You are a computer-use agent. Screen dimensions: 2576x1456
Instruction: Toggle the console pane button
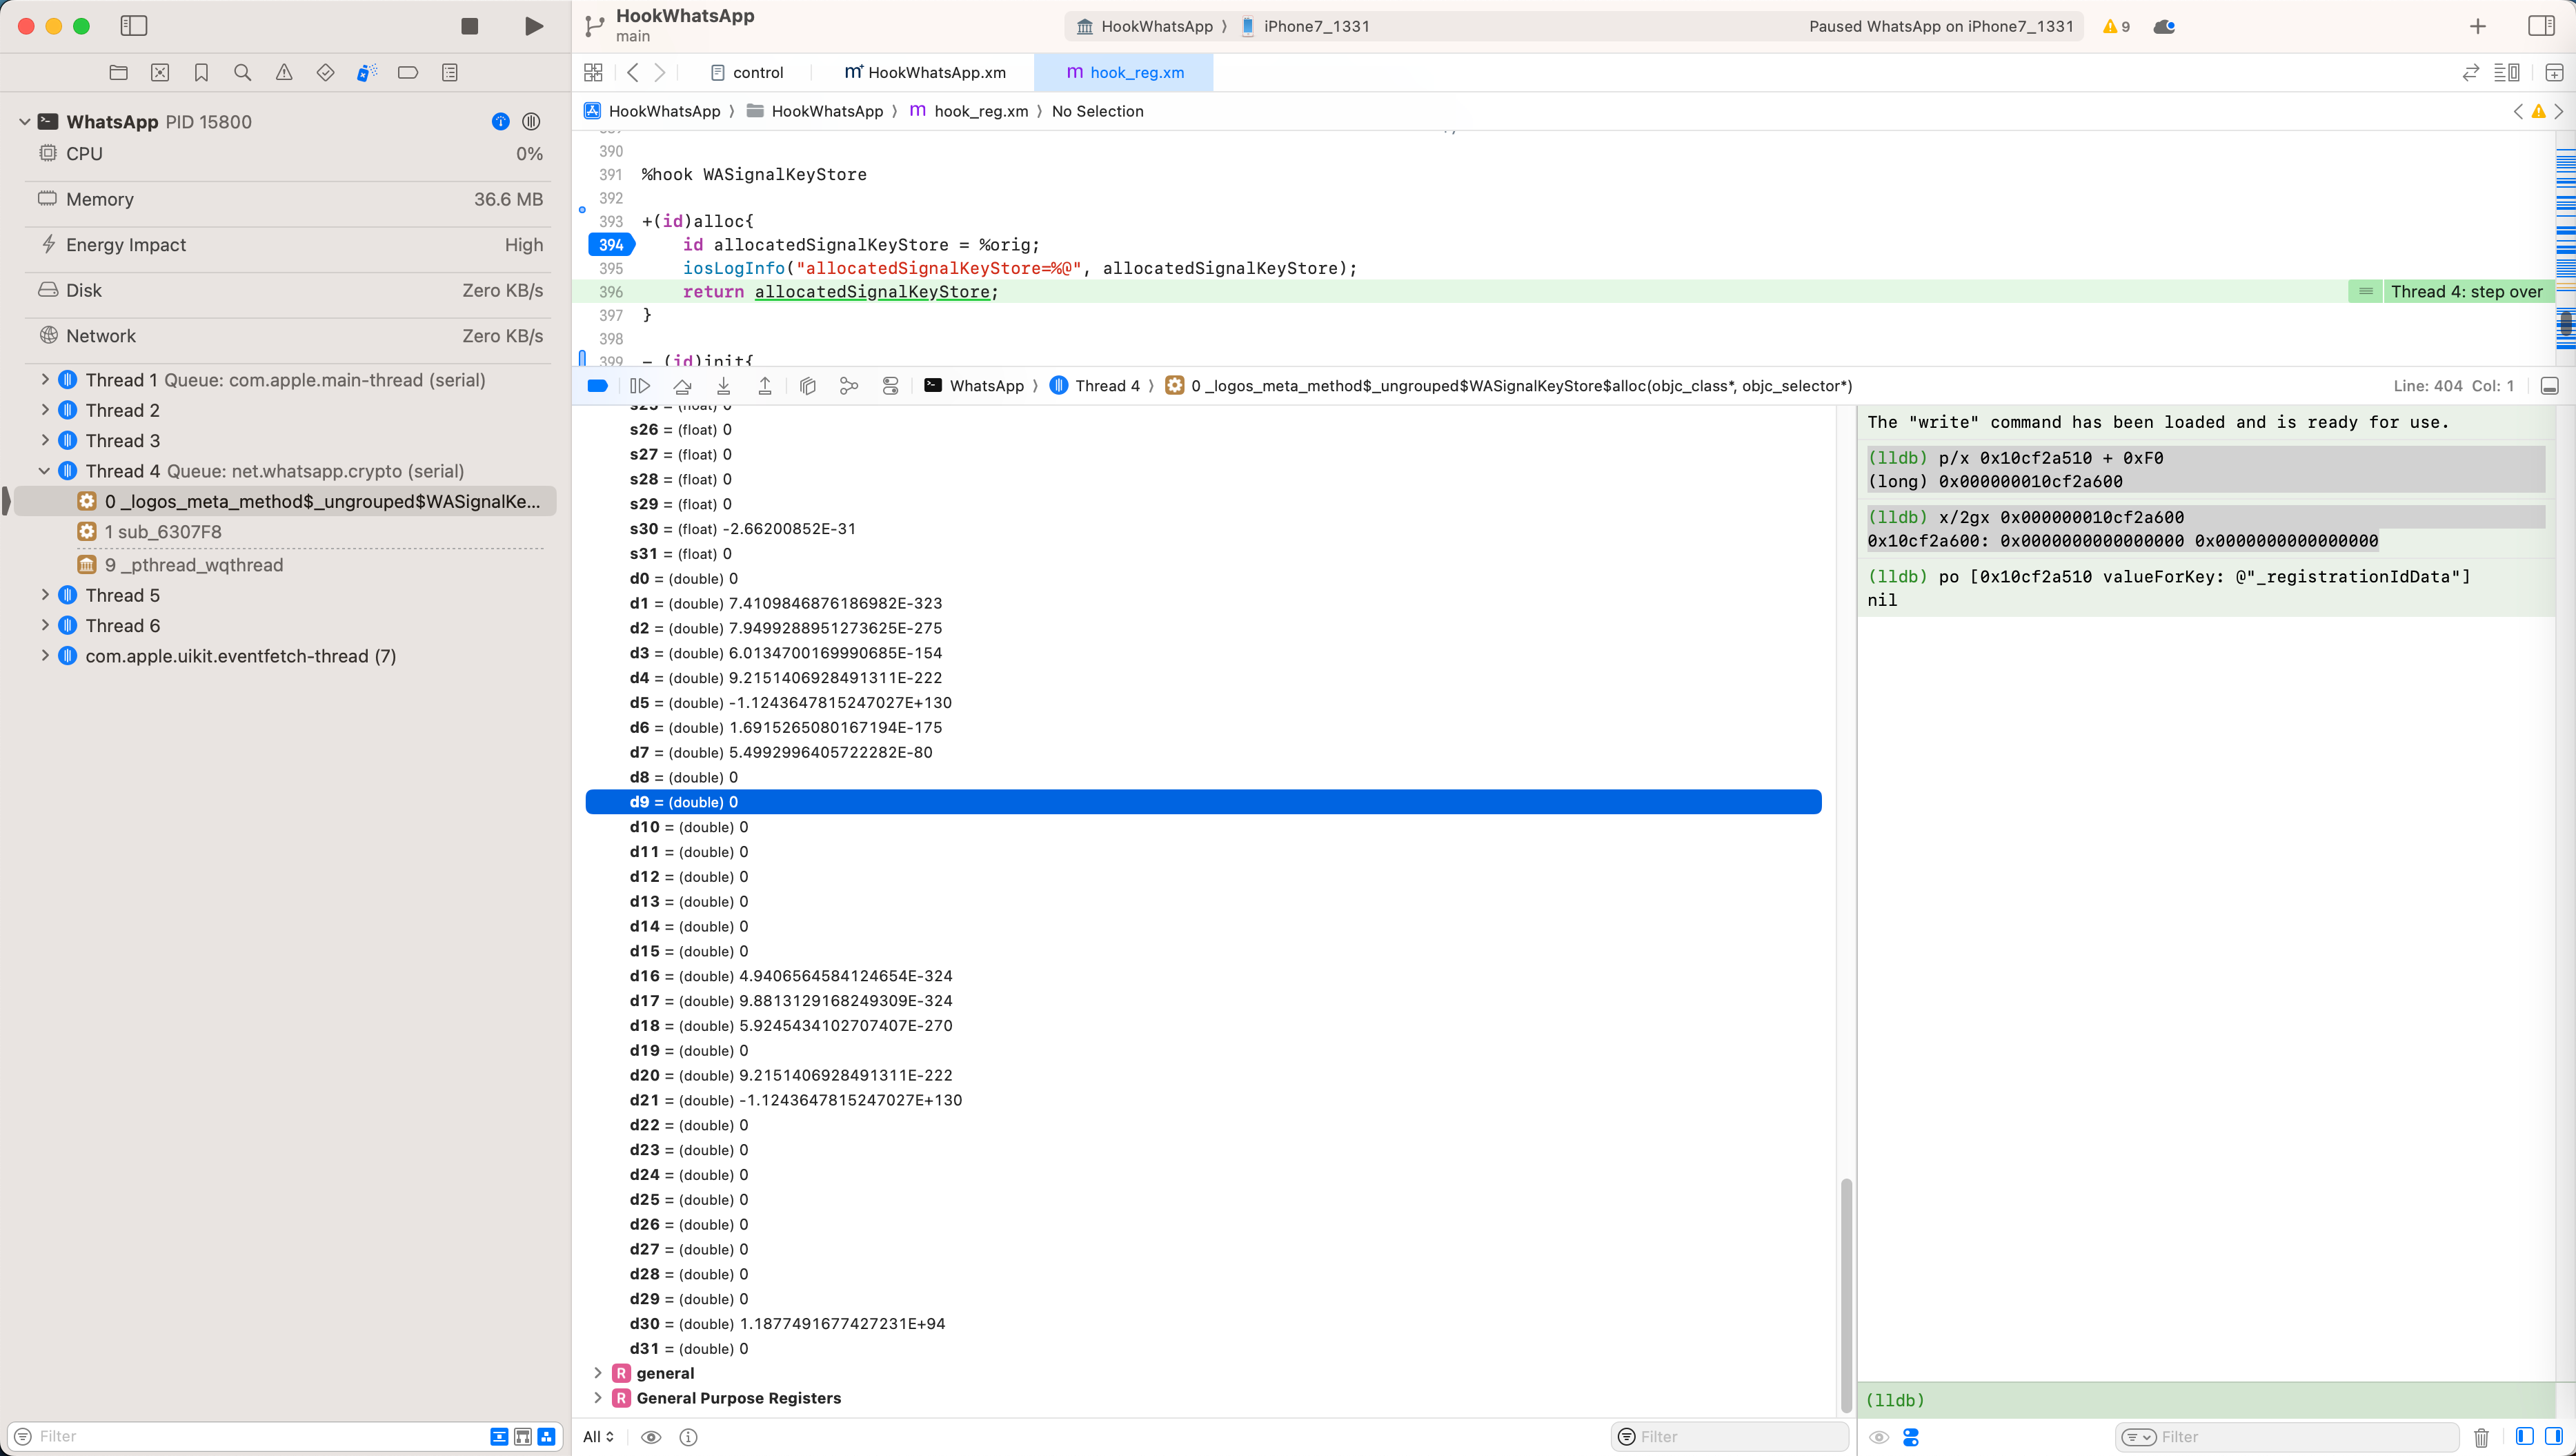click(2553, 1437)
